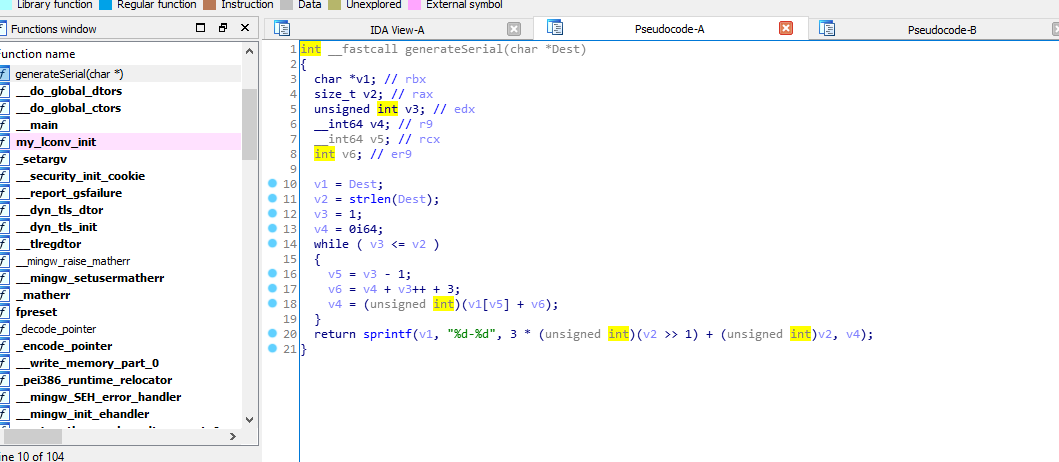The image size is (1059, 462).
Task: Toggle breakpoint dot on line 14
Action: 273,243
